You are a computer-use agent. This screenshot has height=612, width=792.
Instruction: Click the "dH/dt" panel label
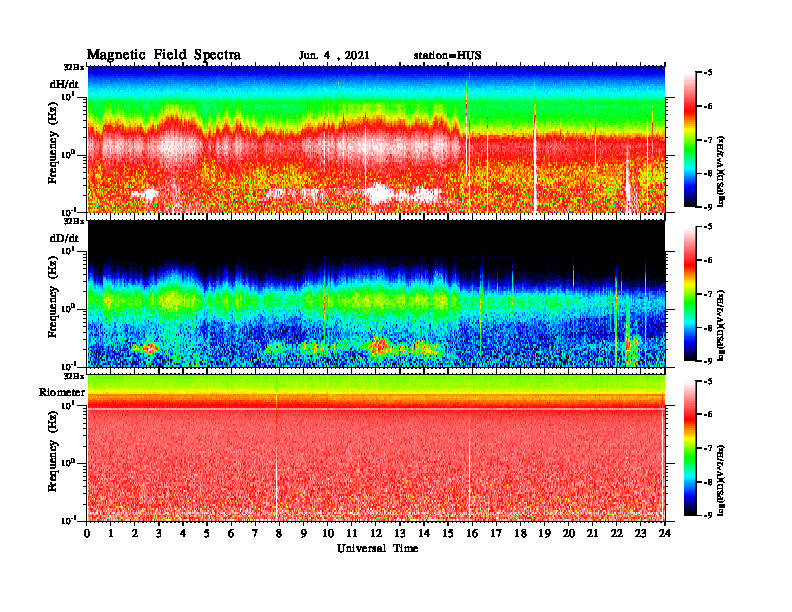[x=64, y=84]
